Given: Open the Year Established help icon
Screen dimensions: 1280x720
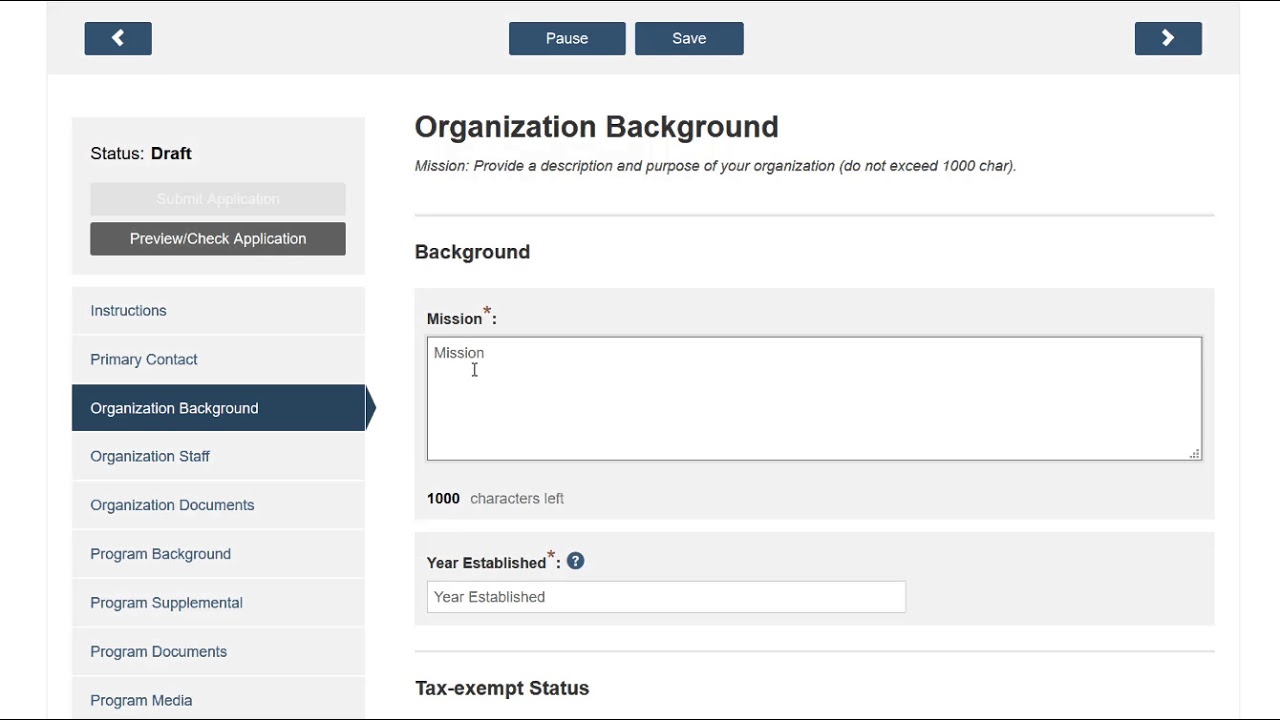Looking at the screenshot, I should click(575, 561).
